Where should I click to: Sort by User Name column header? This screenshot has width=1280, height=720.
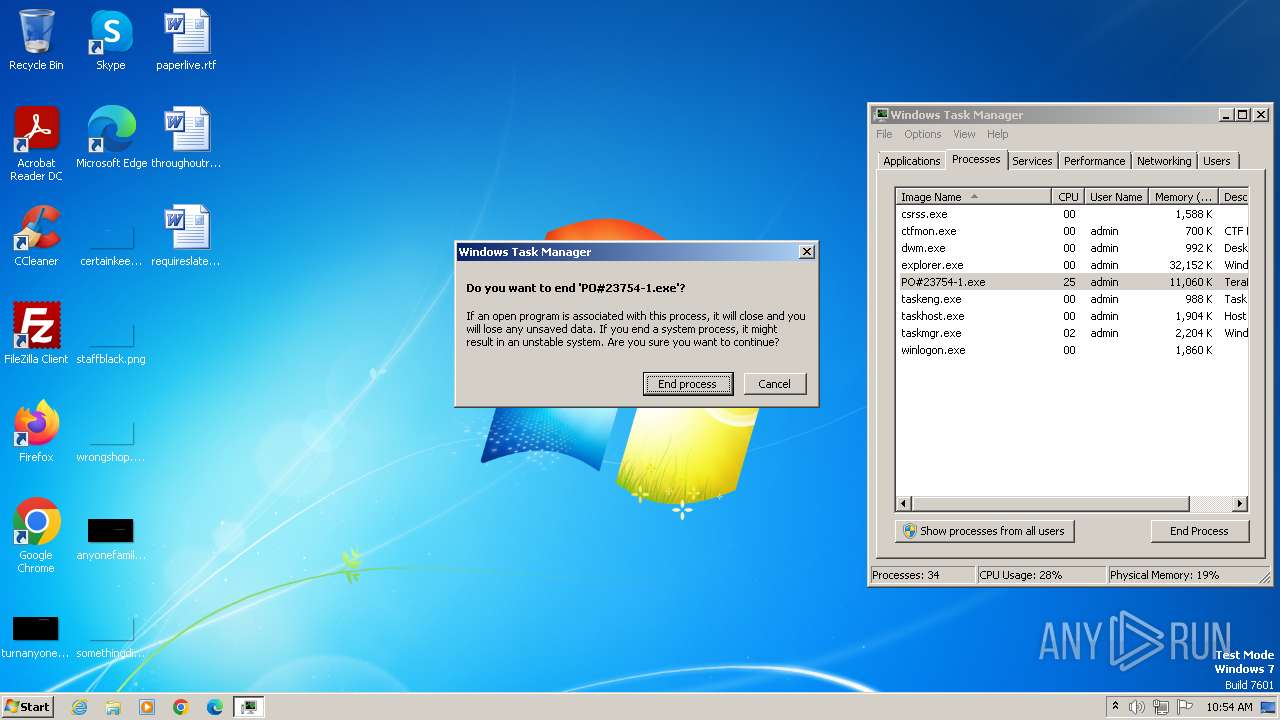(1116, 197)
